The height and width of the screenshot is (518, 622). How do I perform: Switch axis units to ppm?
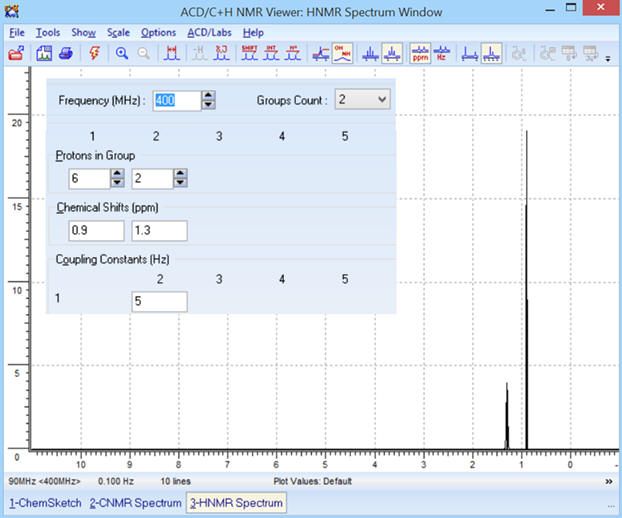pos(420,53)
